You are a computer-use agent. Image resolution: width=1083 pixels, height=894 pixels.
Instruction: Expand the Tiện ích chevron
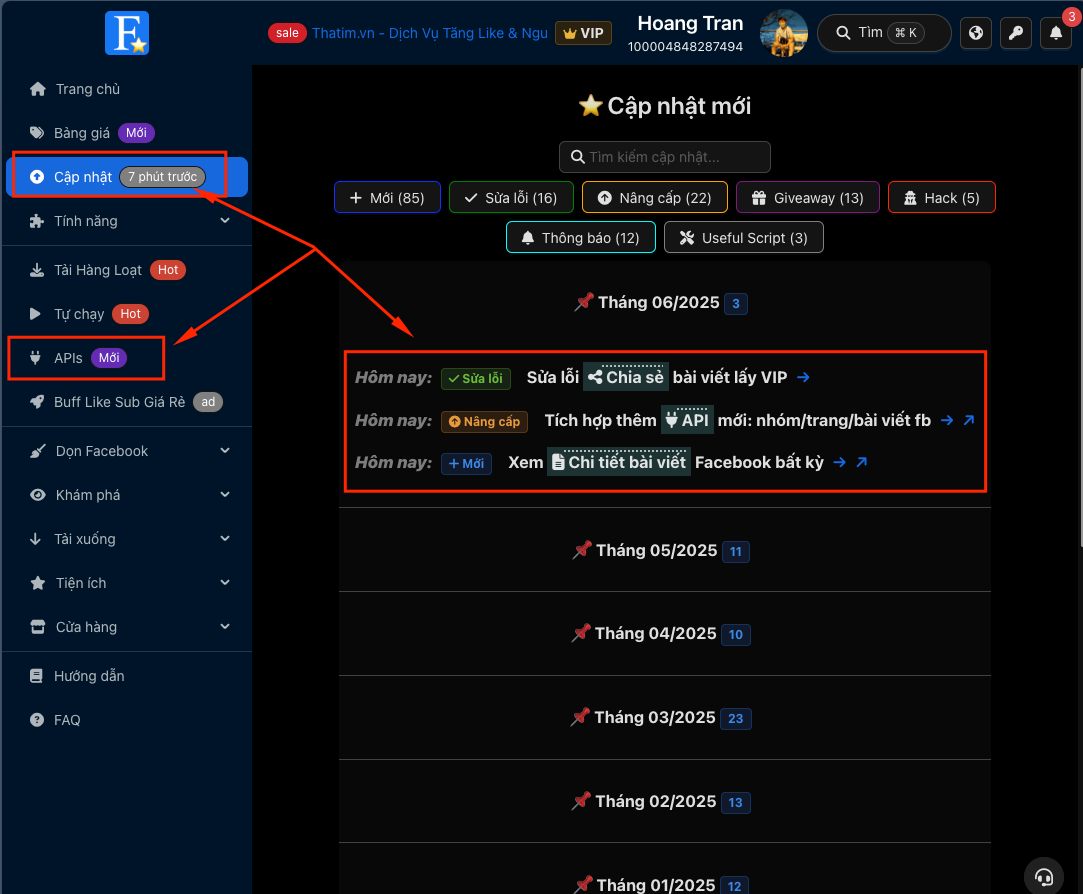[224, 583]
